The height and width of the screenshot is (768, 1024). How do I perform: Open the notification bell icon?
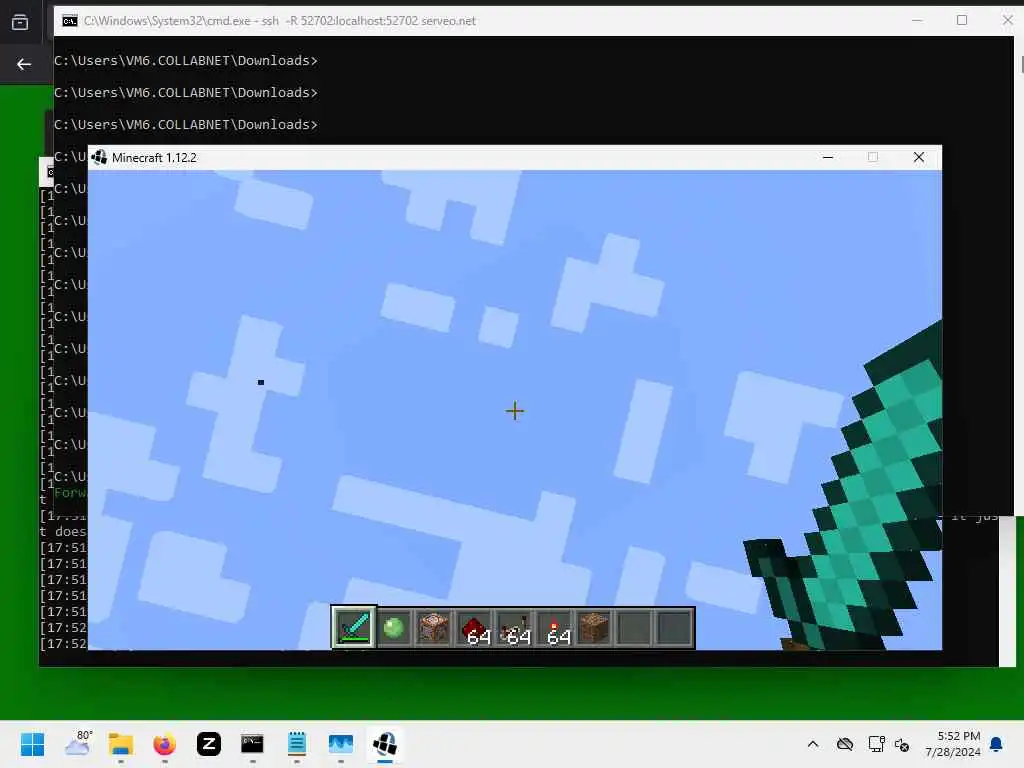click(997, 744)
